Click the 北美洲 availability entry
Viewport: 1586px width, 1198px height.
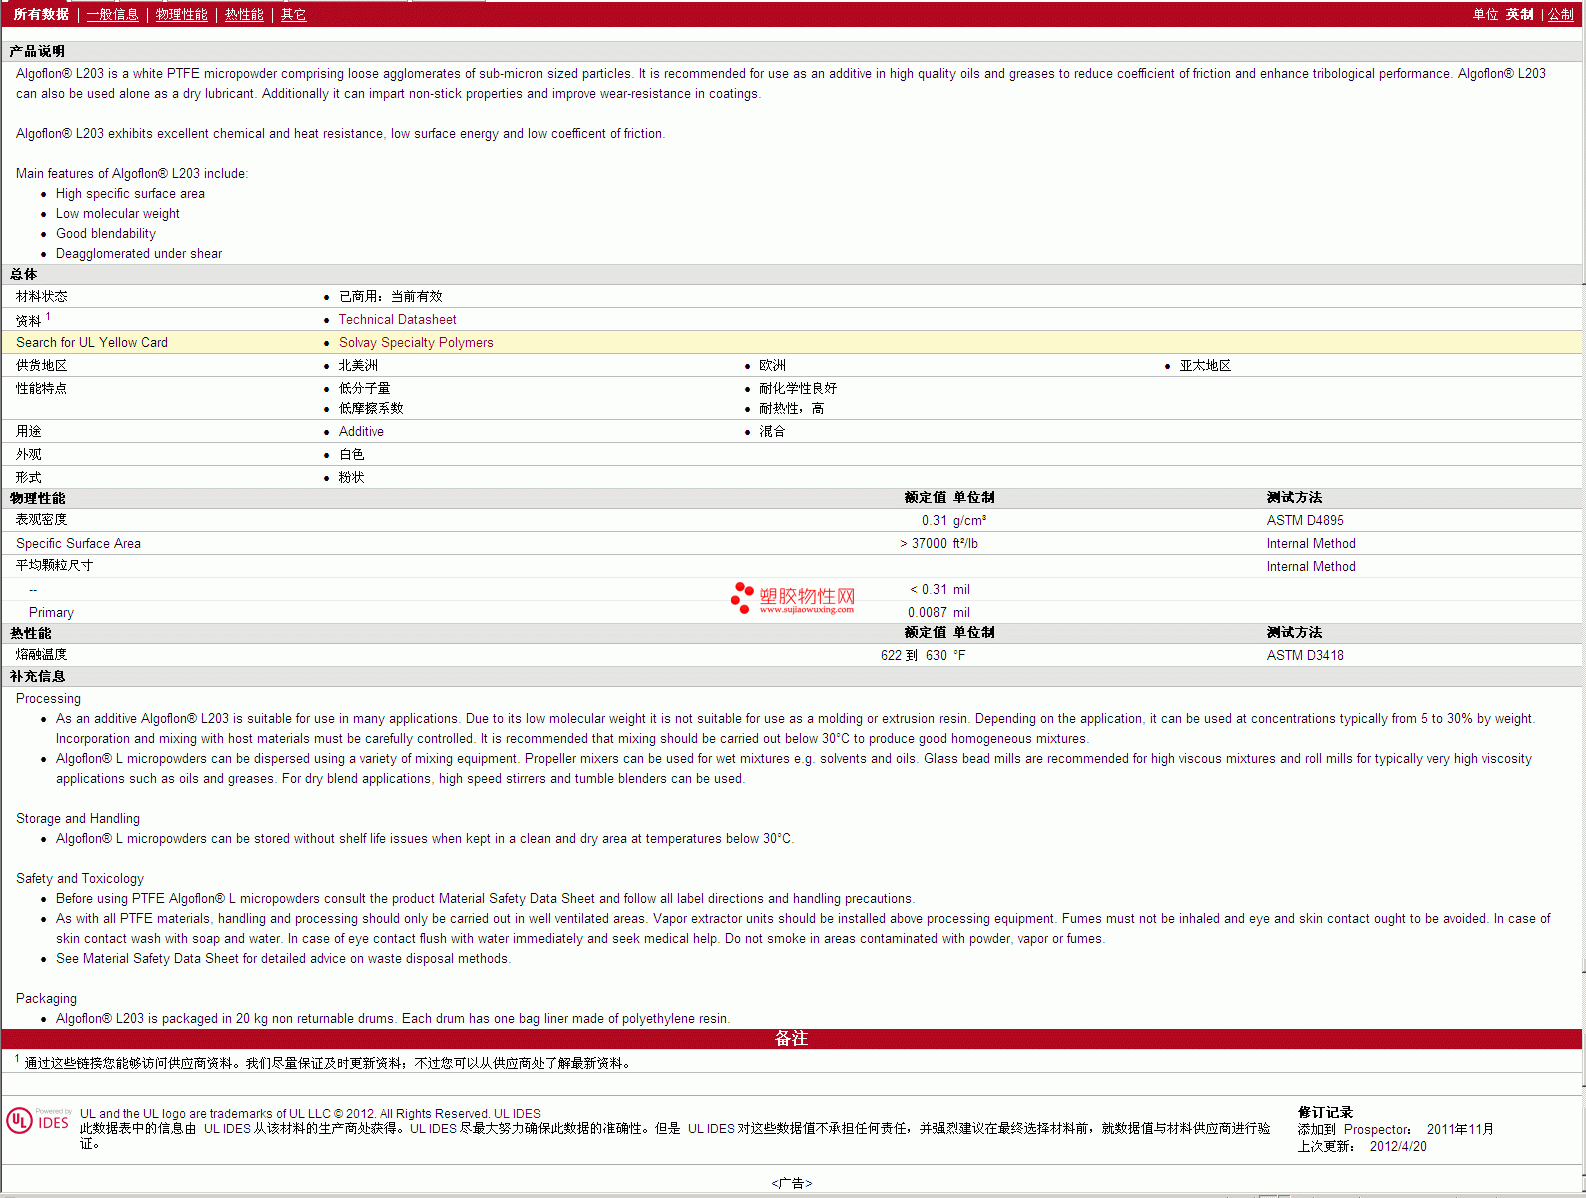[358, 365]
